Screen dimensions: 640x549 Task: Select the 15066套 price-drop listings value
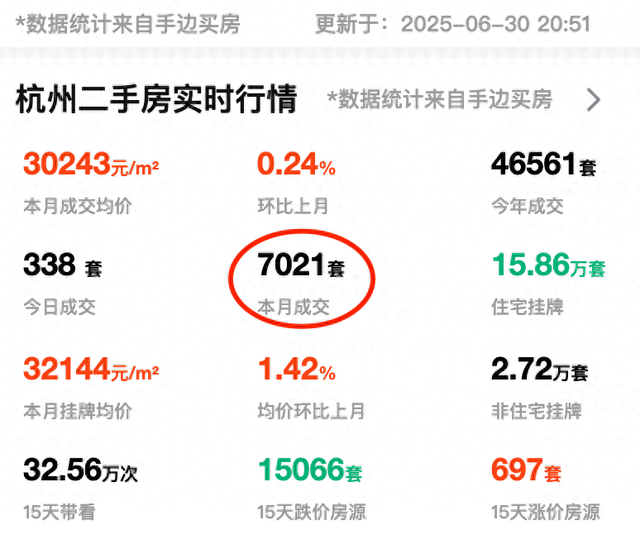pos(310,469)
